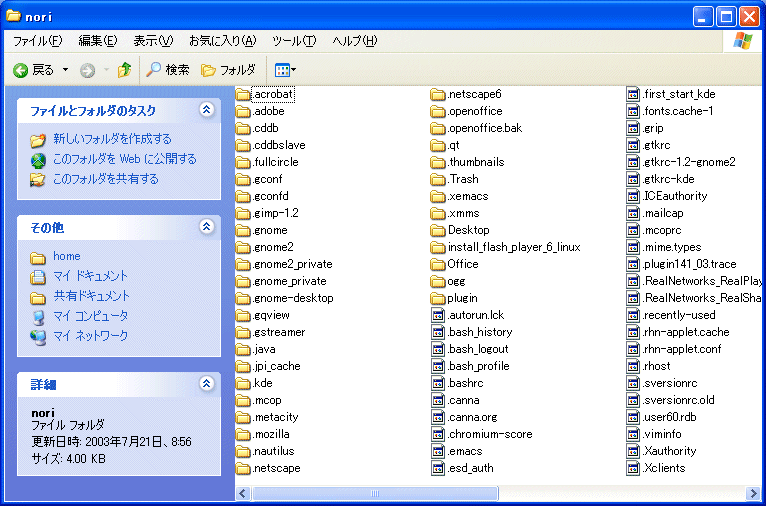Select the .Xclients file name
766x506 pixels.
coord(664,468)
